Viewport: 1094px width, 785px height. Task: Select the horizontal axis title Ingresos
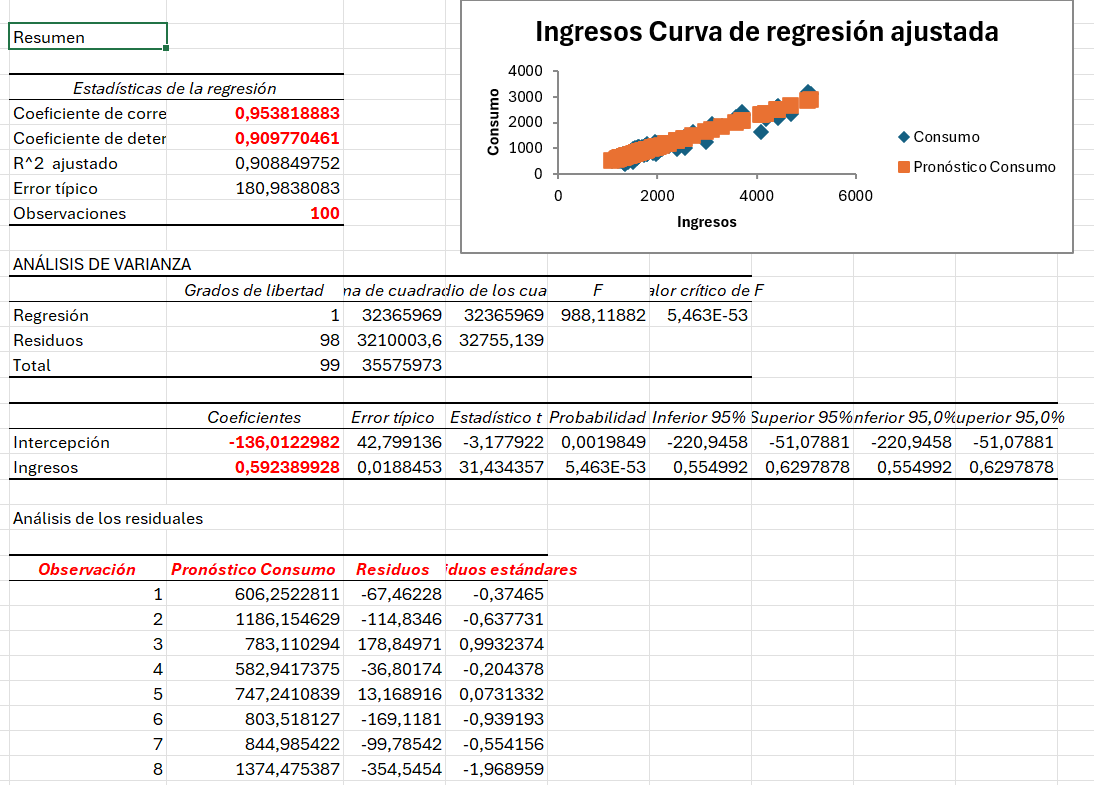(706, 222)
